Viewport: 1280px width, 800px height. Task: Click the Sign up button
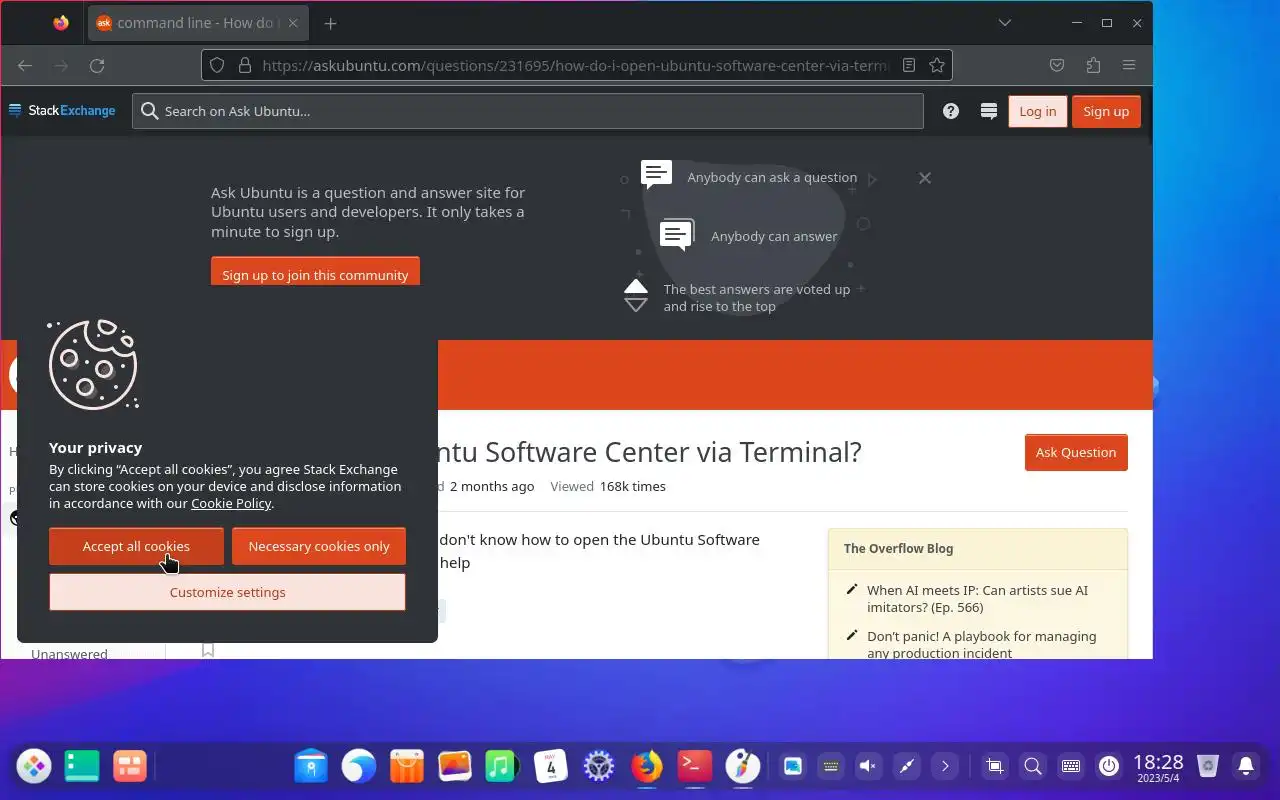point(1106,111)
